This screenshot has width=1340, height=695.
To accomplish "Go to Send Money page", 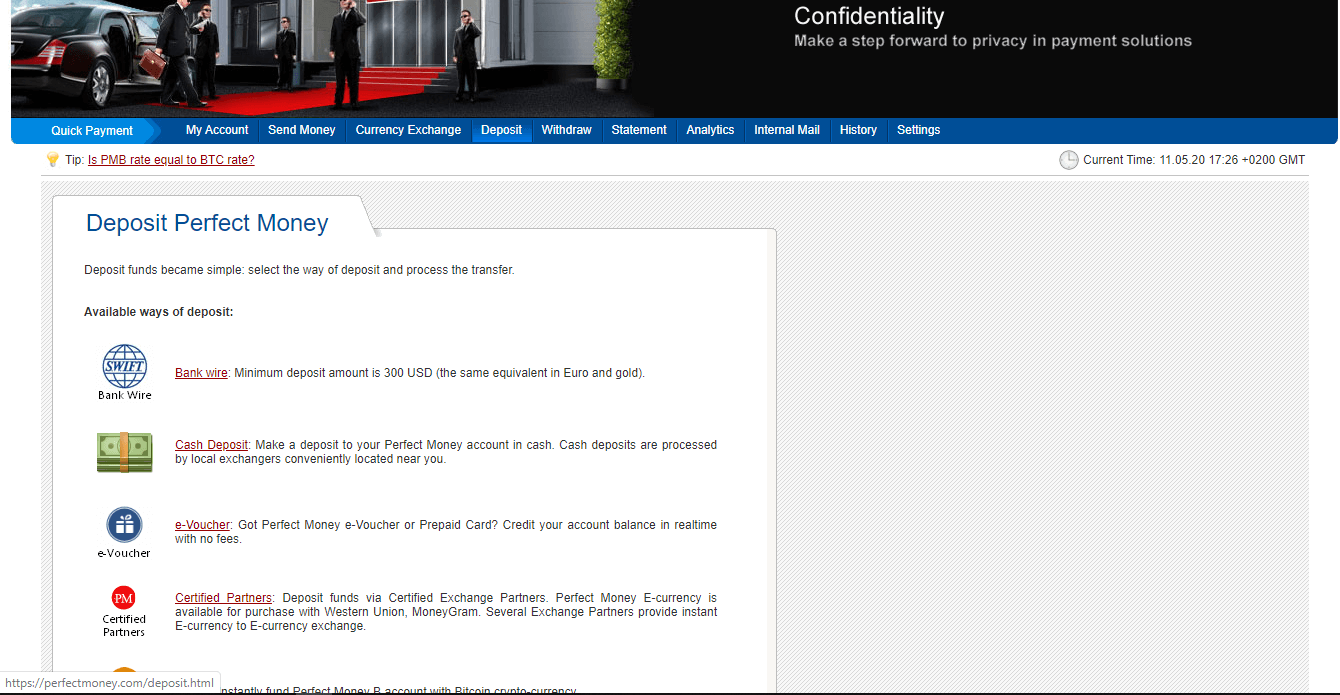I will 302,130.
